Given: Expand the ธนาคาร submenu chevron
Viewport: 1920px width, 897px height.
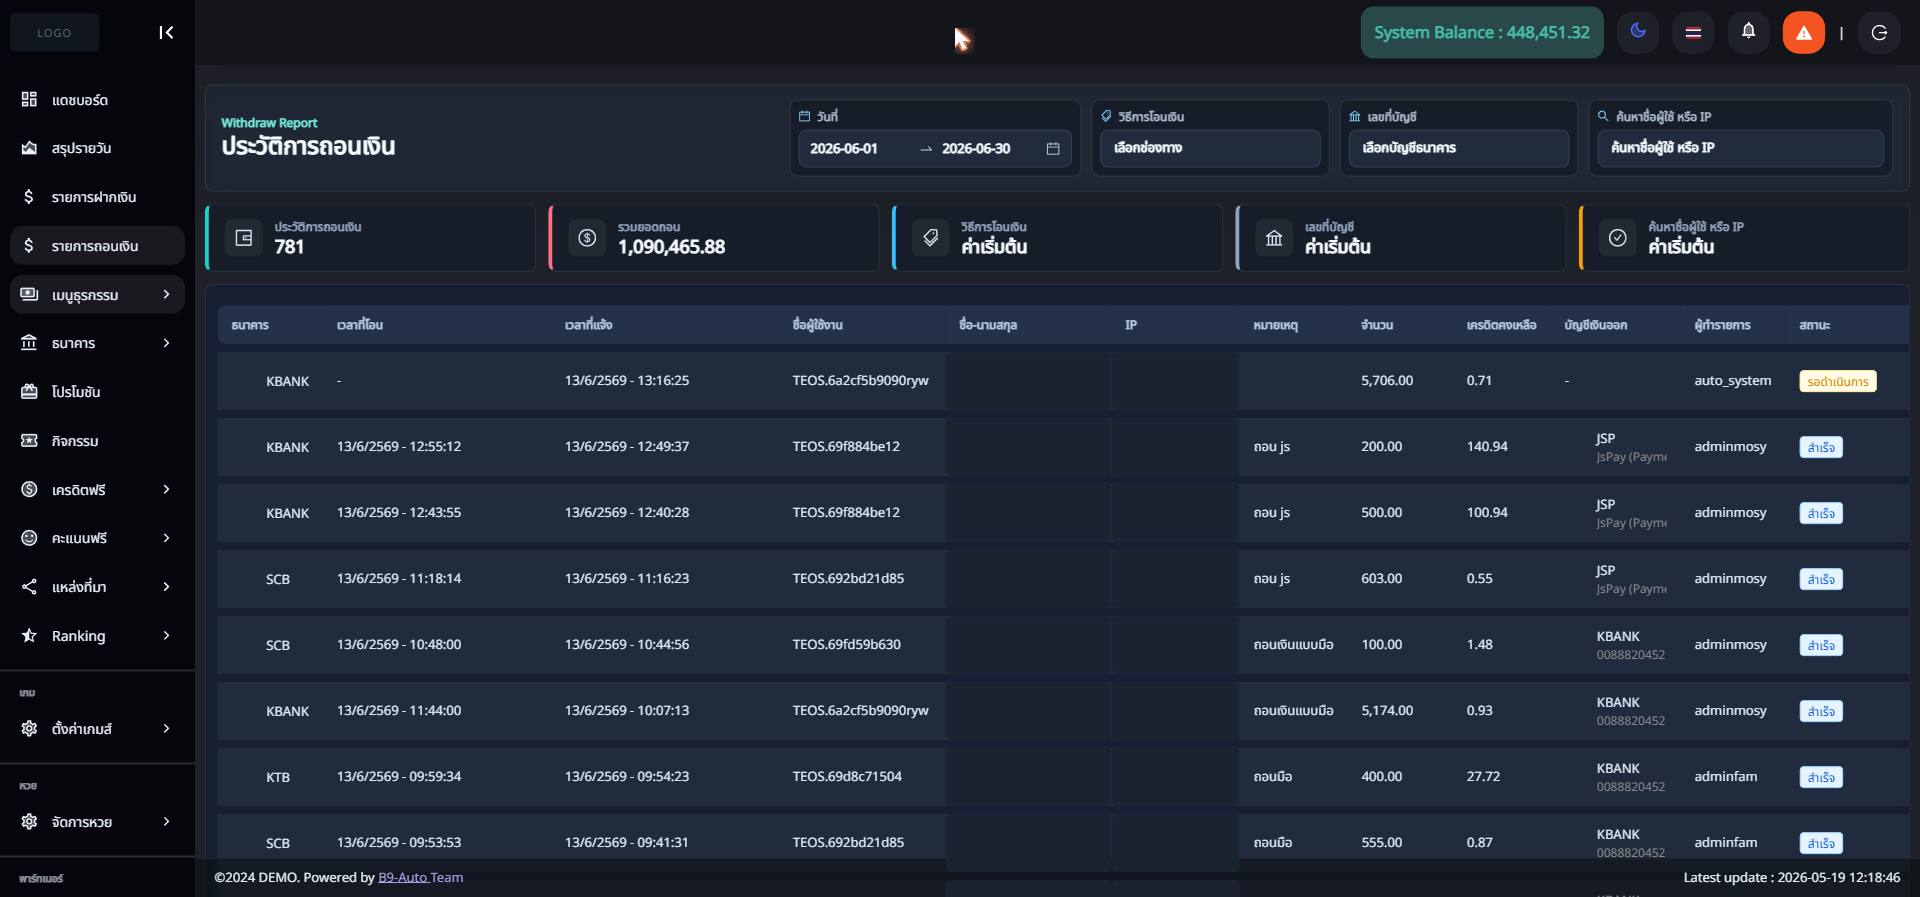Looking at the screenshot, I should click(166, 343).
